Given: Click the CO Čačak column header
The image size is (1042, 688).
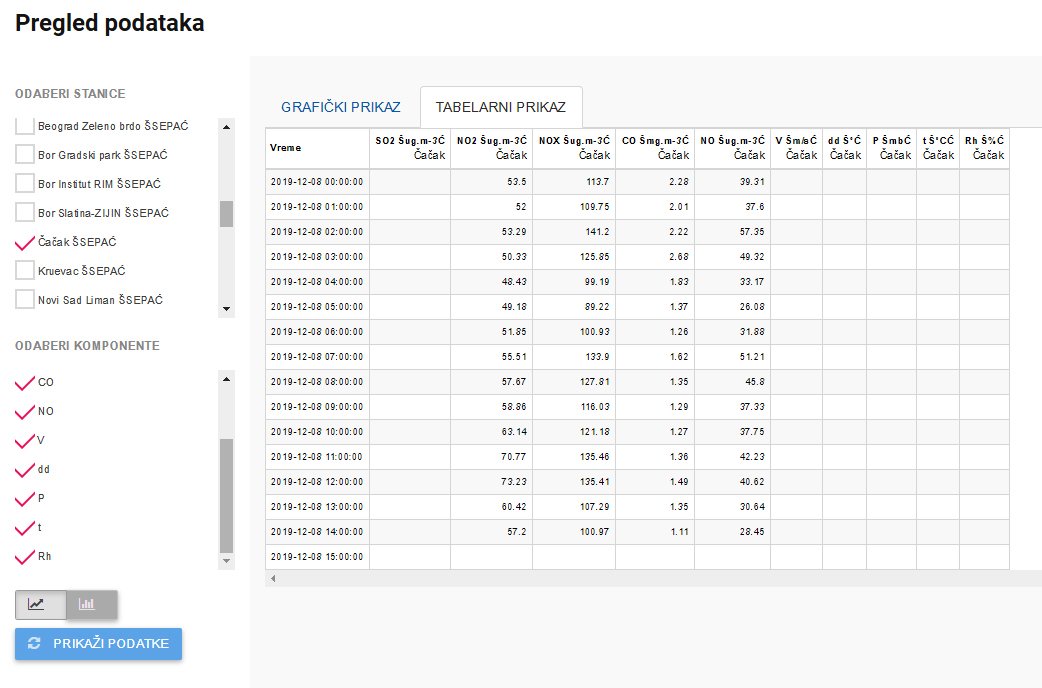Looking at the screenshot, I should tap(655, 148).
